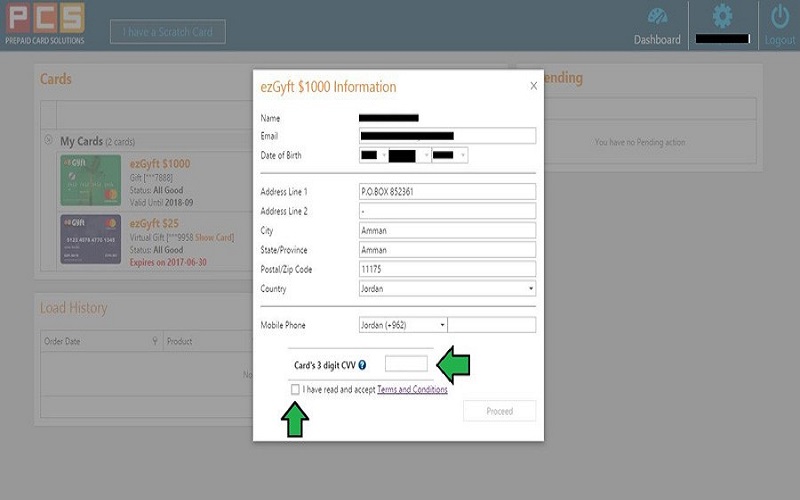Click the Logout label in header

click(x=780, y=40)
